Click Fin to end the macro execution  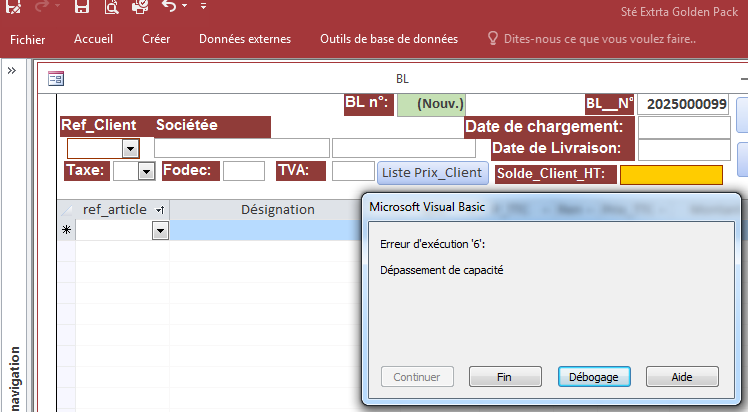[505, 377]
